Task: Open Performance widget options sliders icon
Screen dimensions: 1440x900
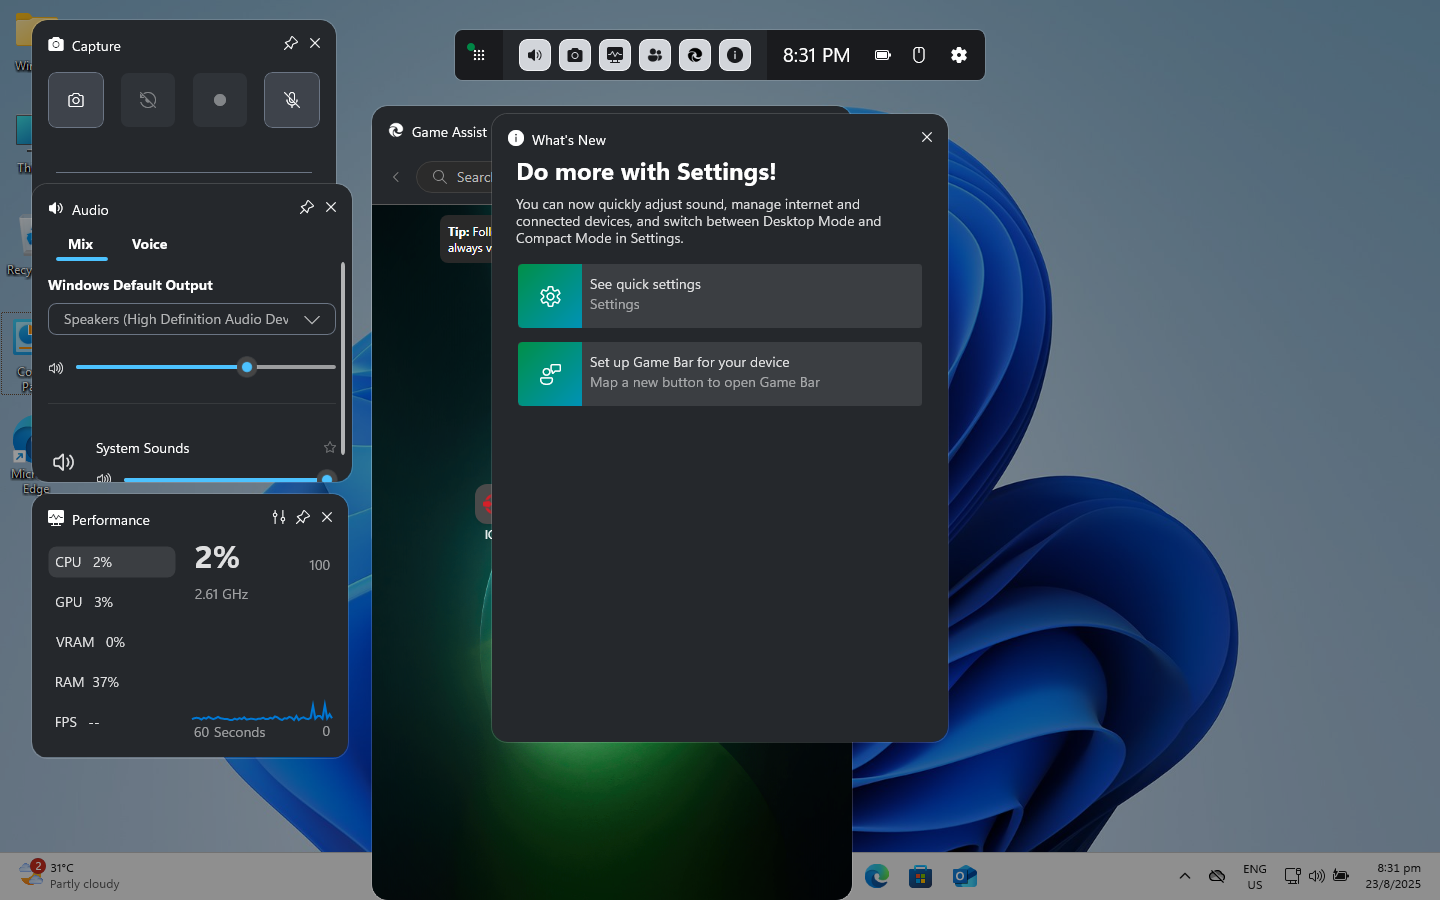Action: 279,517
